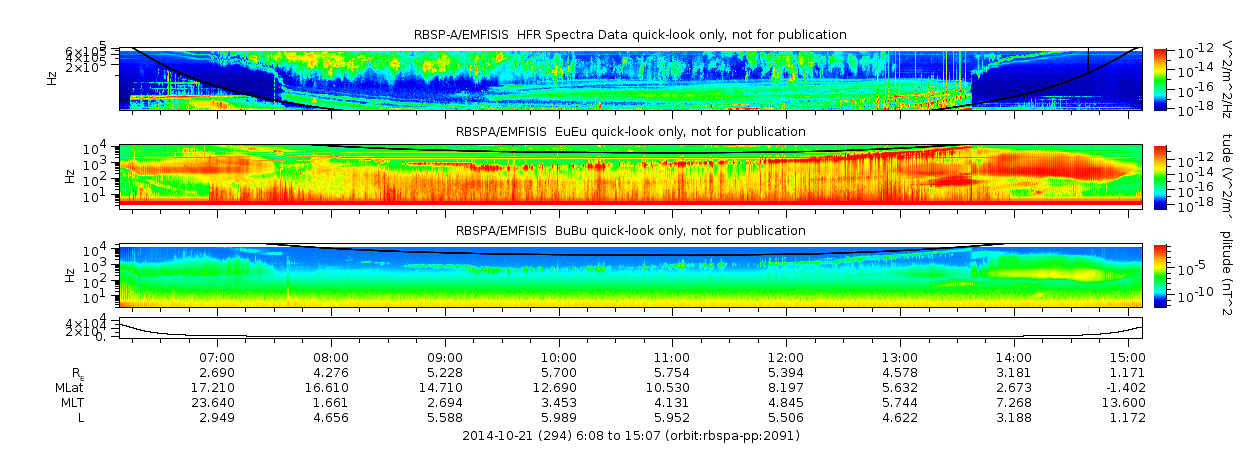Click the bottom line plot panel

[x=630, y=328]
